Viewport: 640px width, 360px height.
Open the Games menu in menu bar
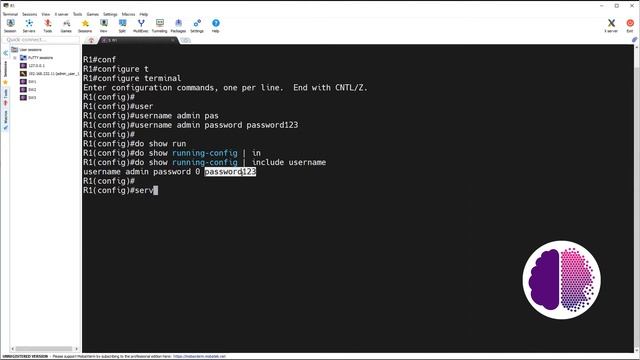93,14
